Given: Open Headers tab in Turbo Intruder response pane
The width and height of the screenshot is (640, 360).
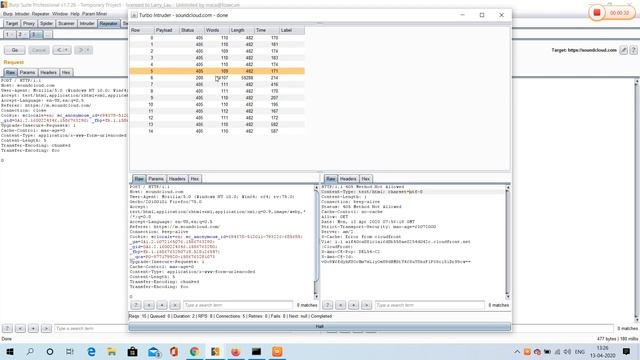Looking at the screenshot, I should (x=348, y=179).
